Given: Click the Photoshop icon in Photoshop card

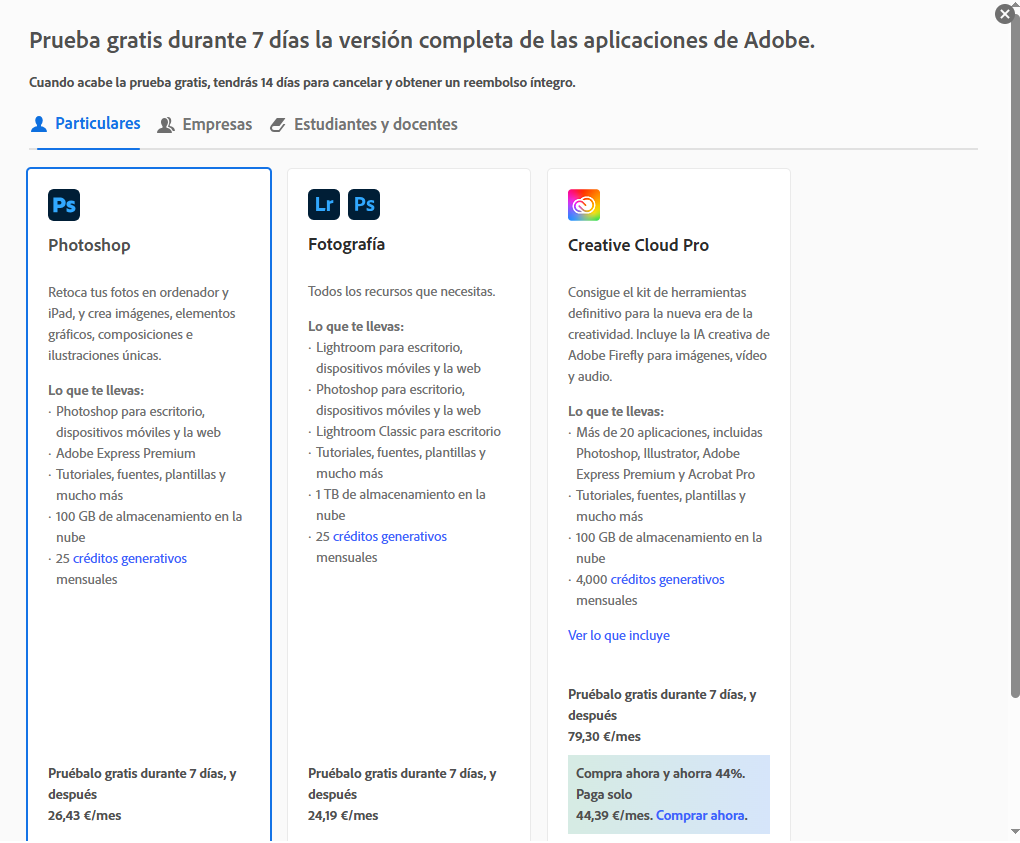Looking at the screenshot, I should pyautogui.click(x=64, y=205).
